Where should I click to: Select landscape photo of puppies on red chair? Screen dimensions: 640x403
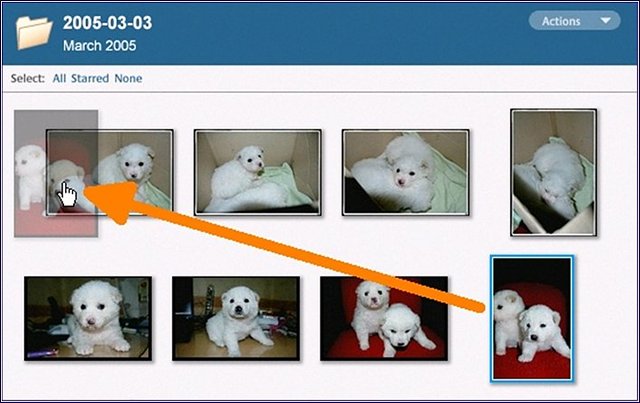point(384,318)
